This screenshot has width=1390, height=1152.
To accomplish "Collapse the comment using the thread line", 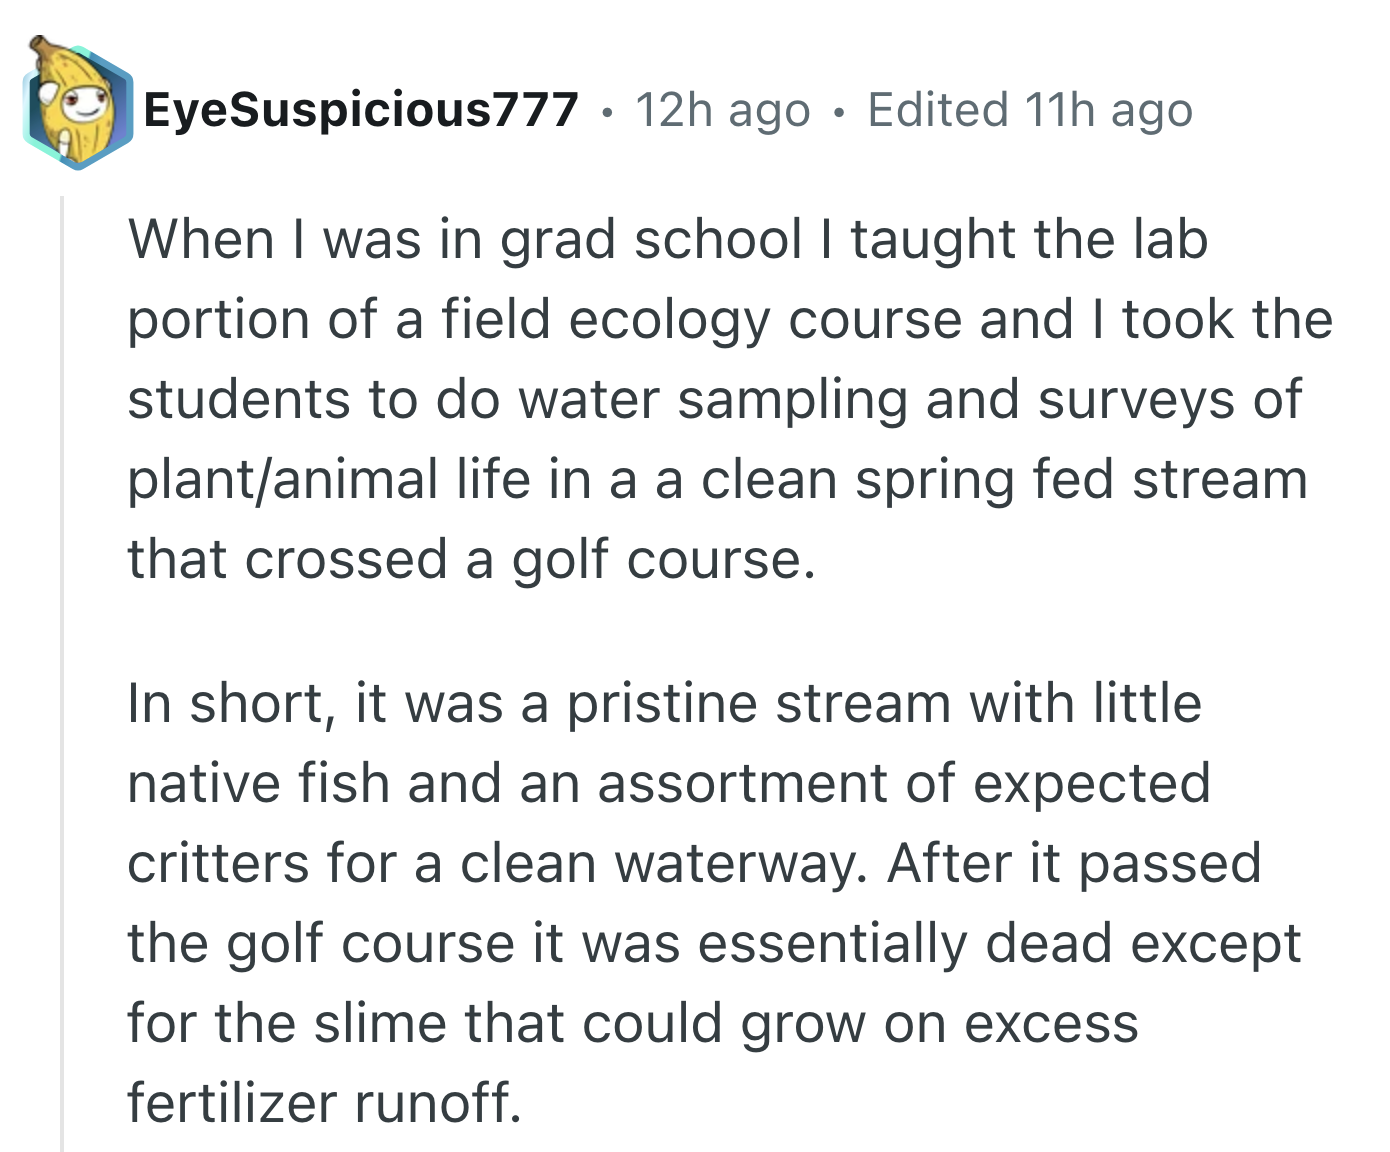I will 62,672.
